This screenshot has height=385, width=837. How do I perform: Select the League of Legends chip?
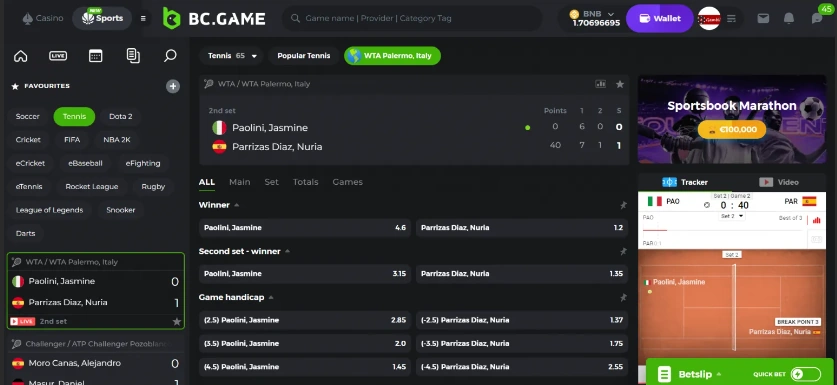point(50,210)
